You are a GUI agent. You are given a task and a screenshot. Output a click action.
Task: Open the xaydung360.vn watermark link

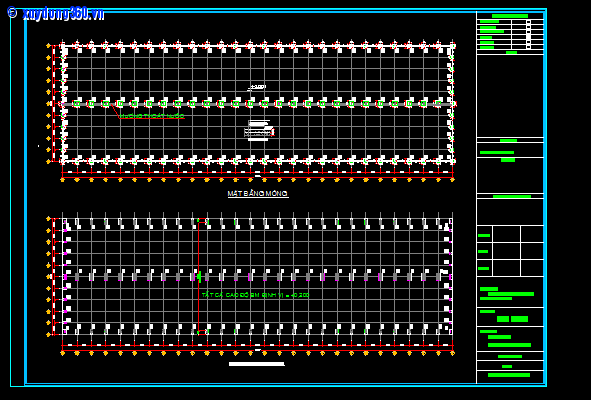pyautogui.click(x=63, y=14)
